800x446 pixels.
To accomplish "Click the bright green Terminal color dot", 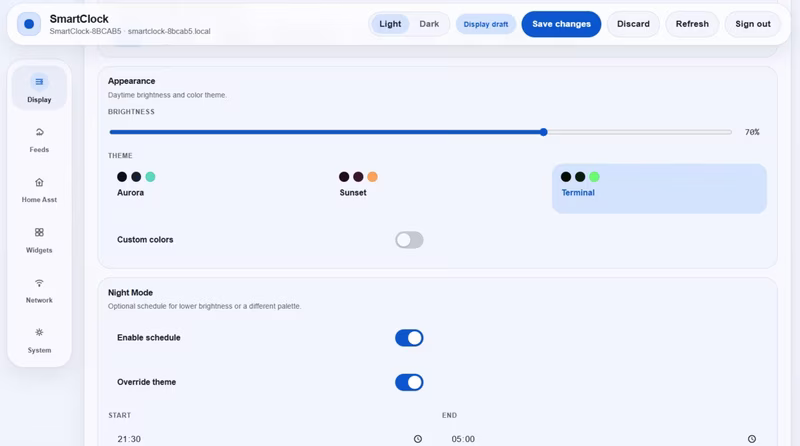I will 594,177.
